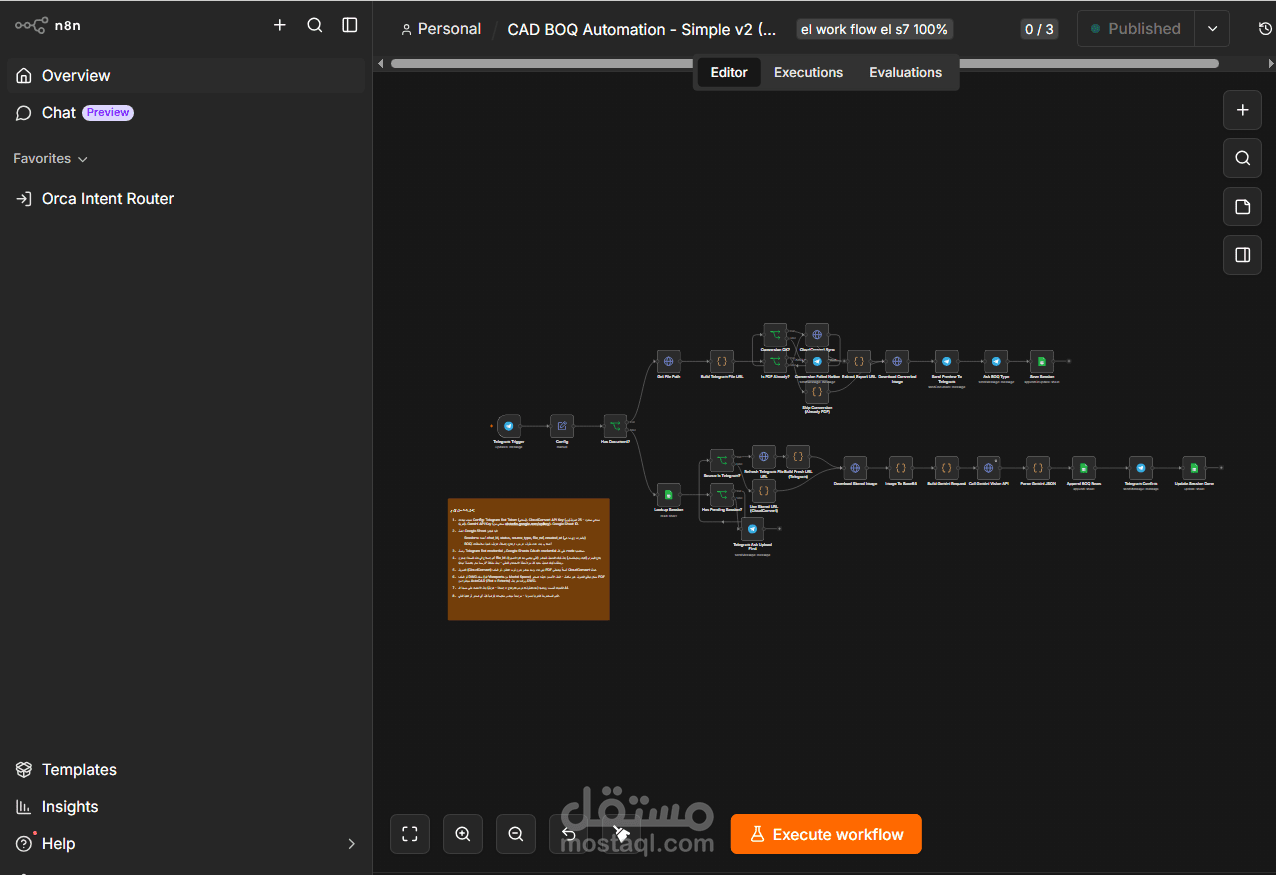Open Use Stored URL (CloudConvert) node
The height and width of the screenshot is (875, 1276).
tap(763, 492)
